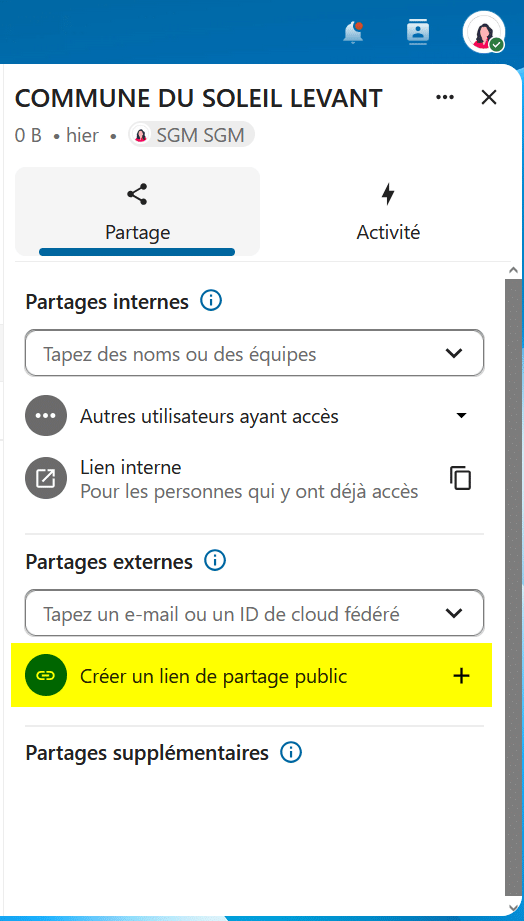This screenshot has width=524, height=921.
Task: Click the Lien interne icon
Action: point(46,478)
